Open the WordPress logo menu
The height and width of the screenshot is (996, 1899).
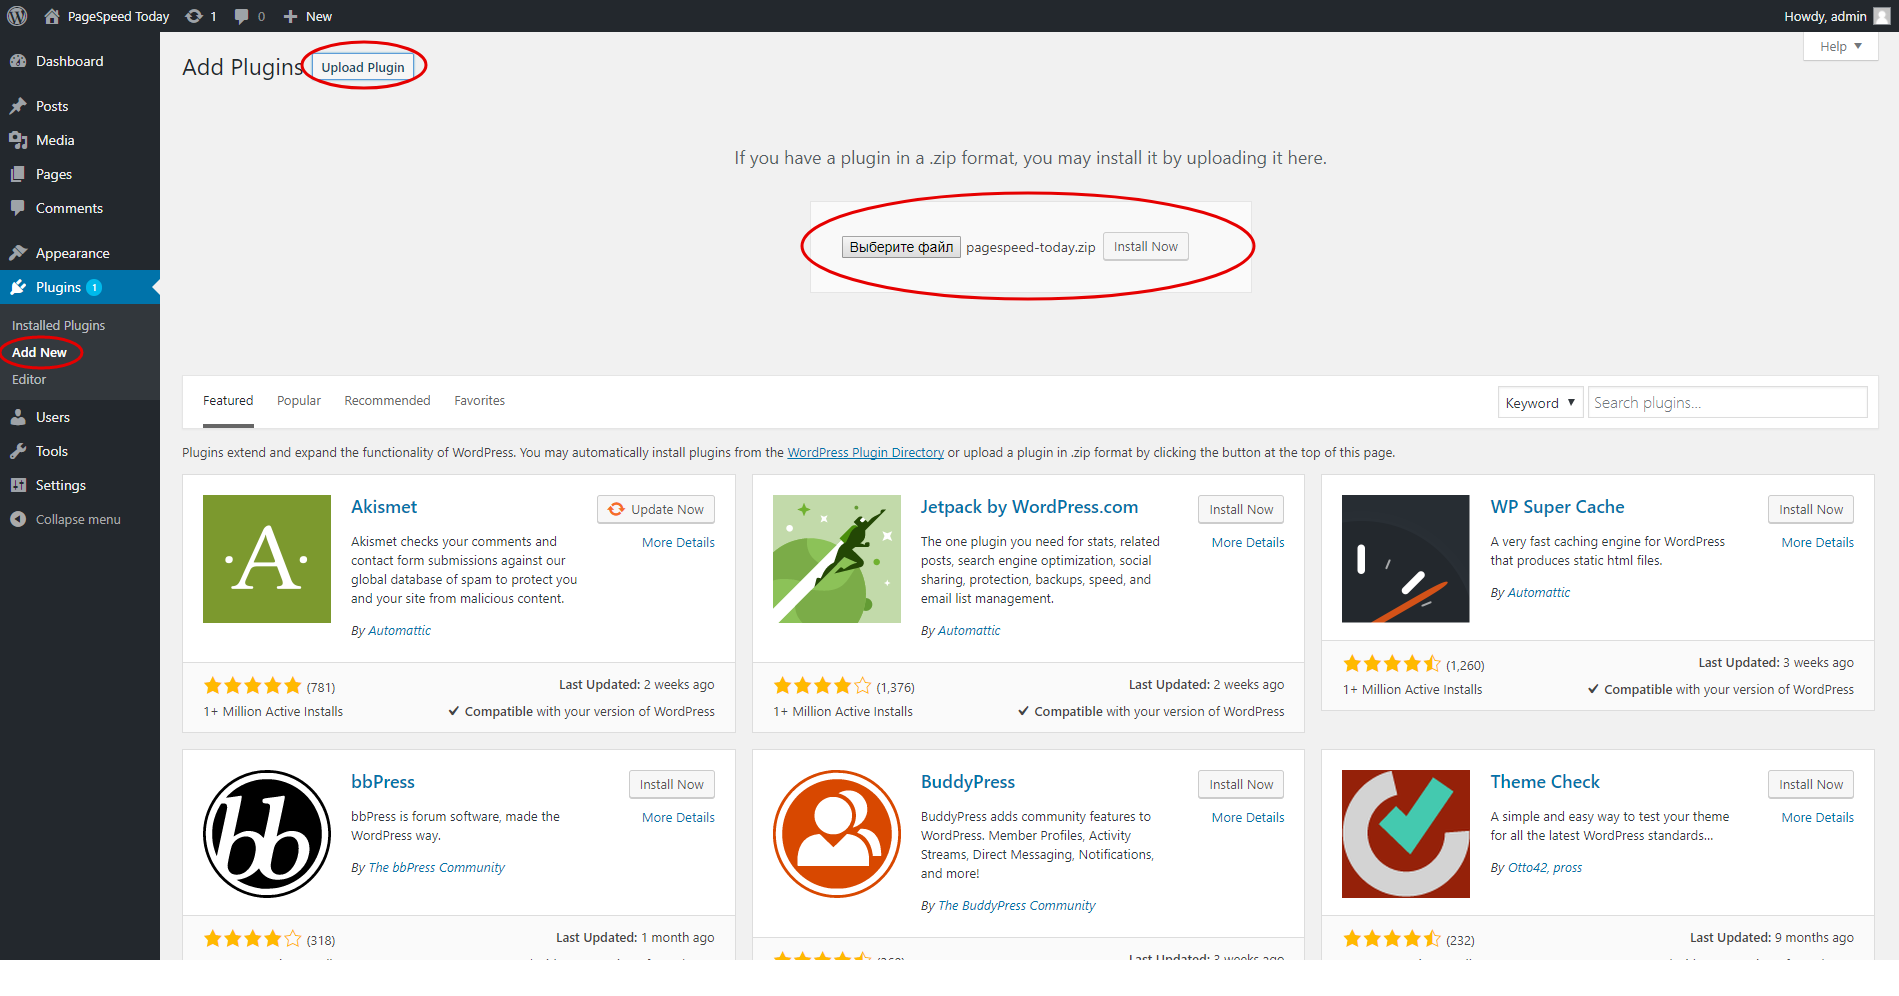17,16
